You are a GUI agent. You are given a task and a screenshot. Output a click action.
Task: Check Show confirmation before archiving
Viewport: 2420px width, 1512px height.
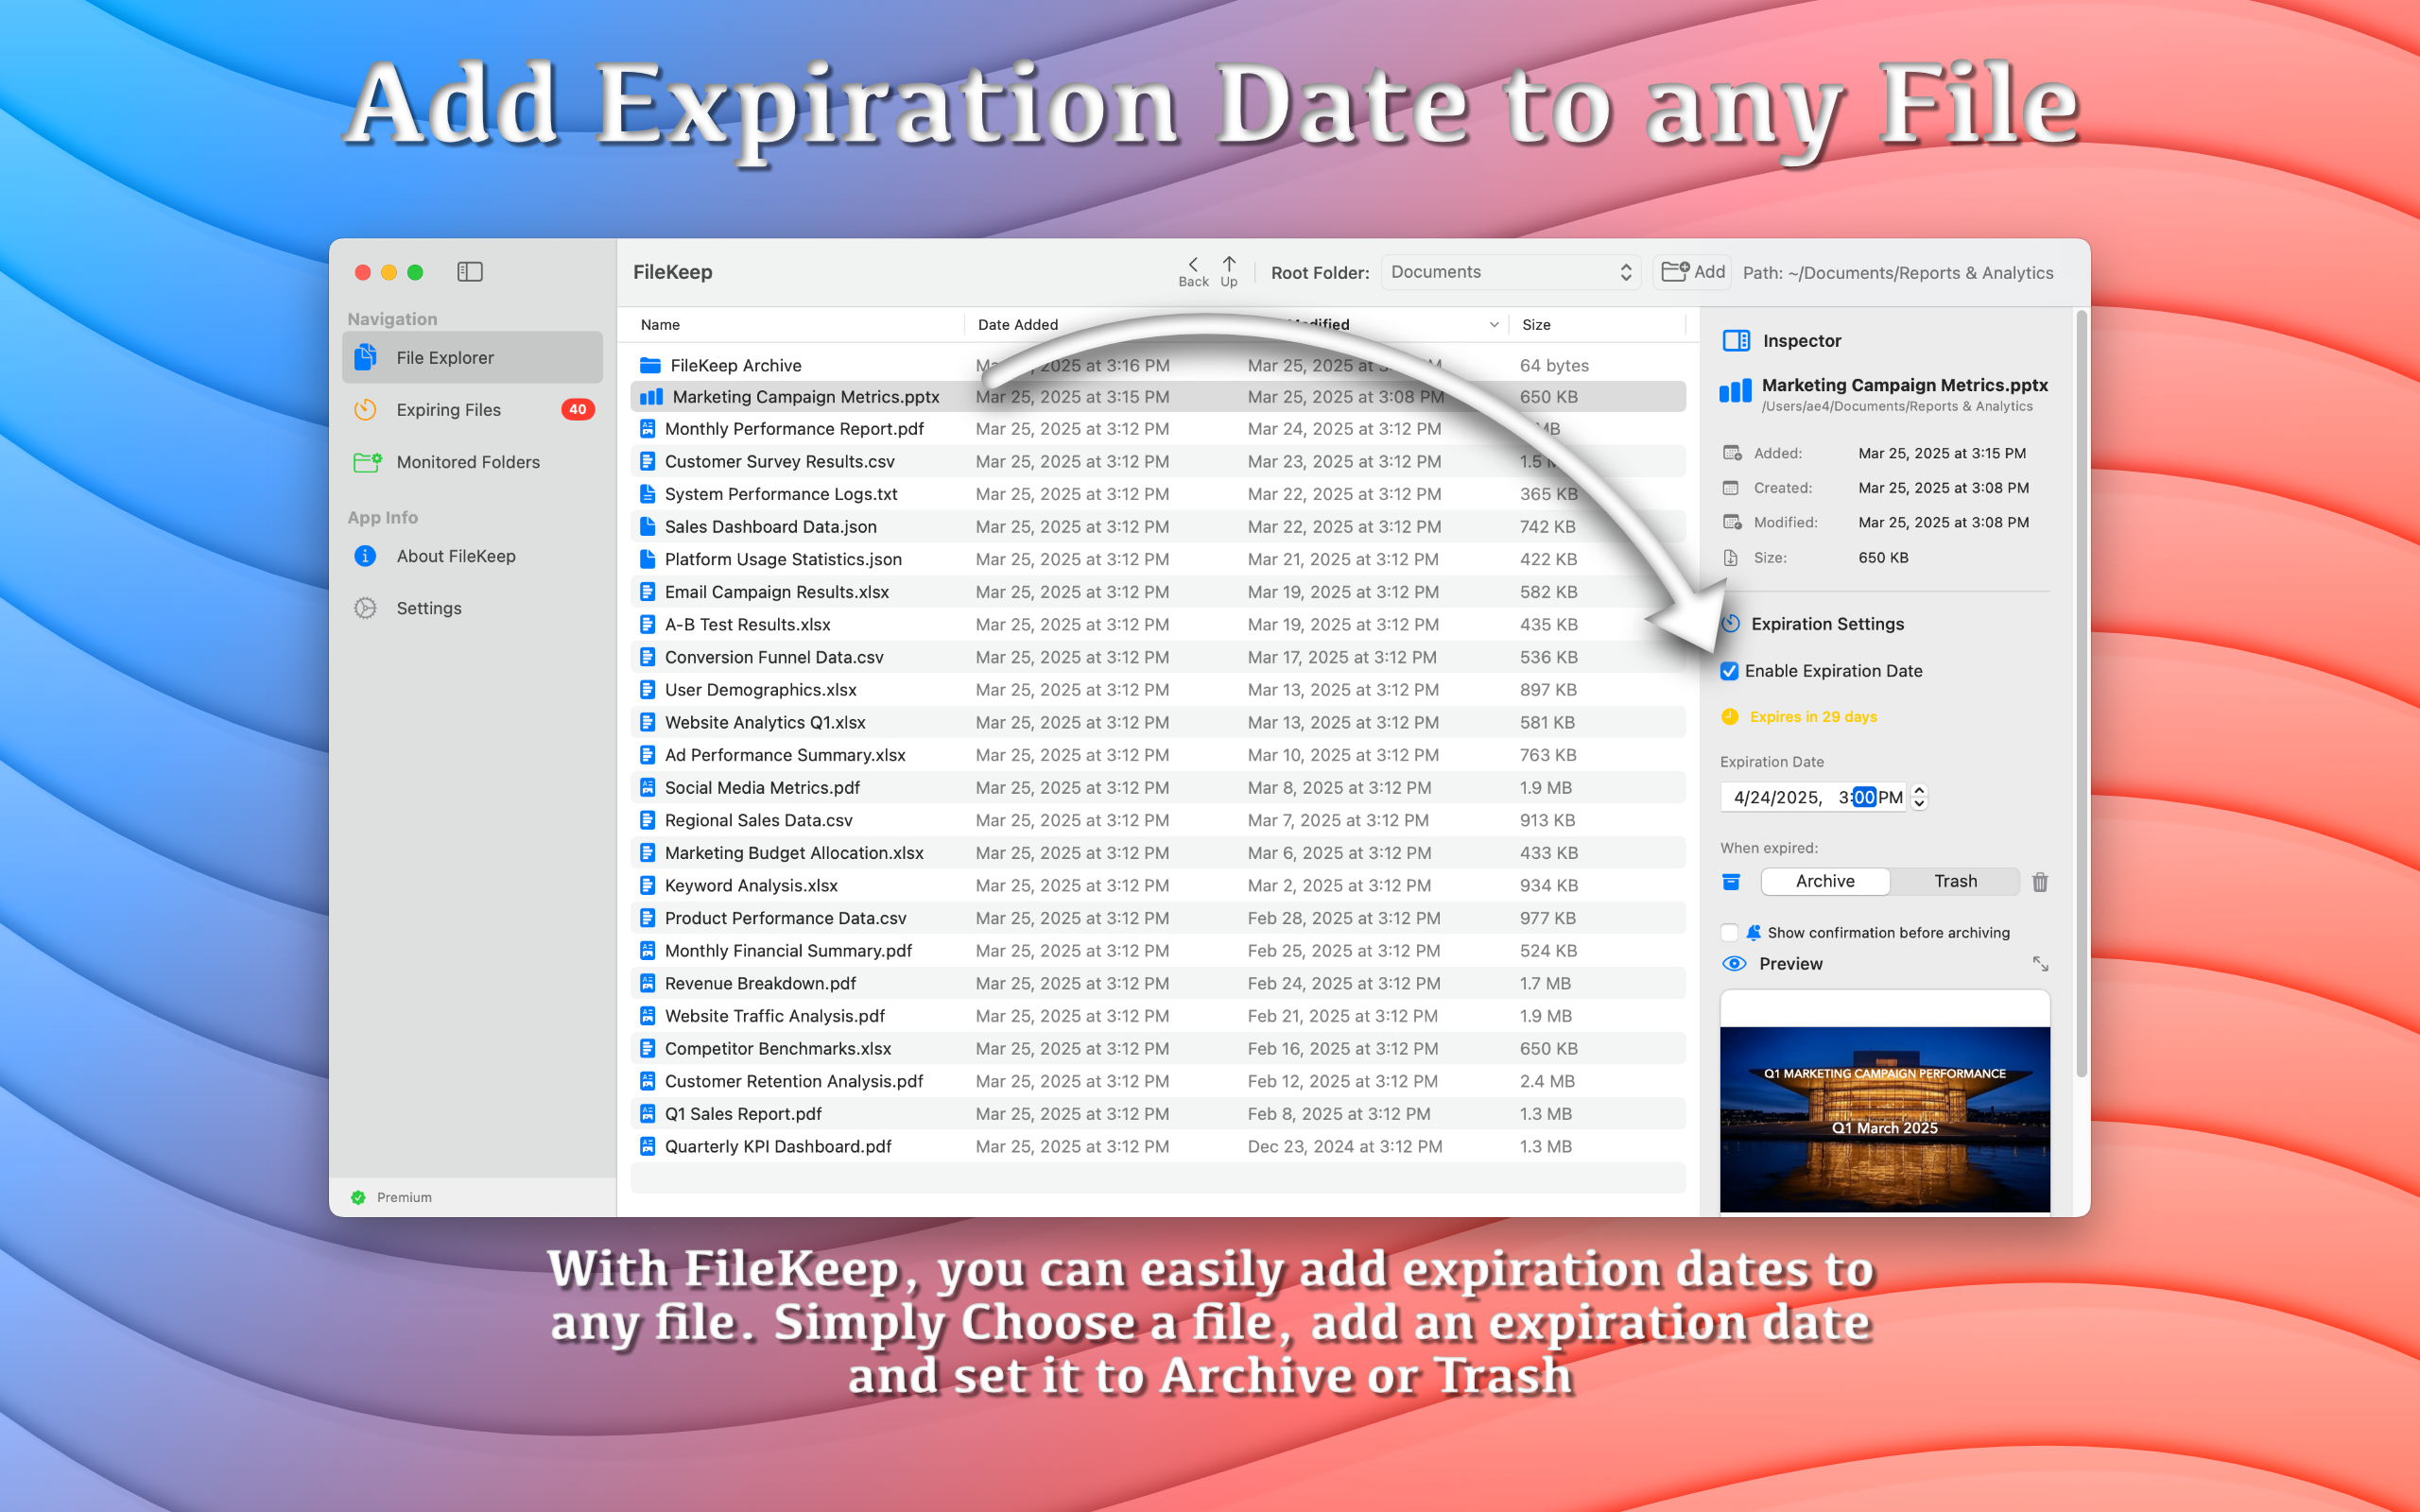coord(1729,932)
